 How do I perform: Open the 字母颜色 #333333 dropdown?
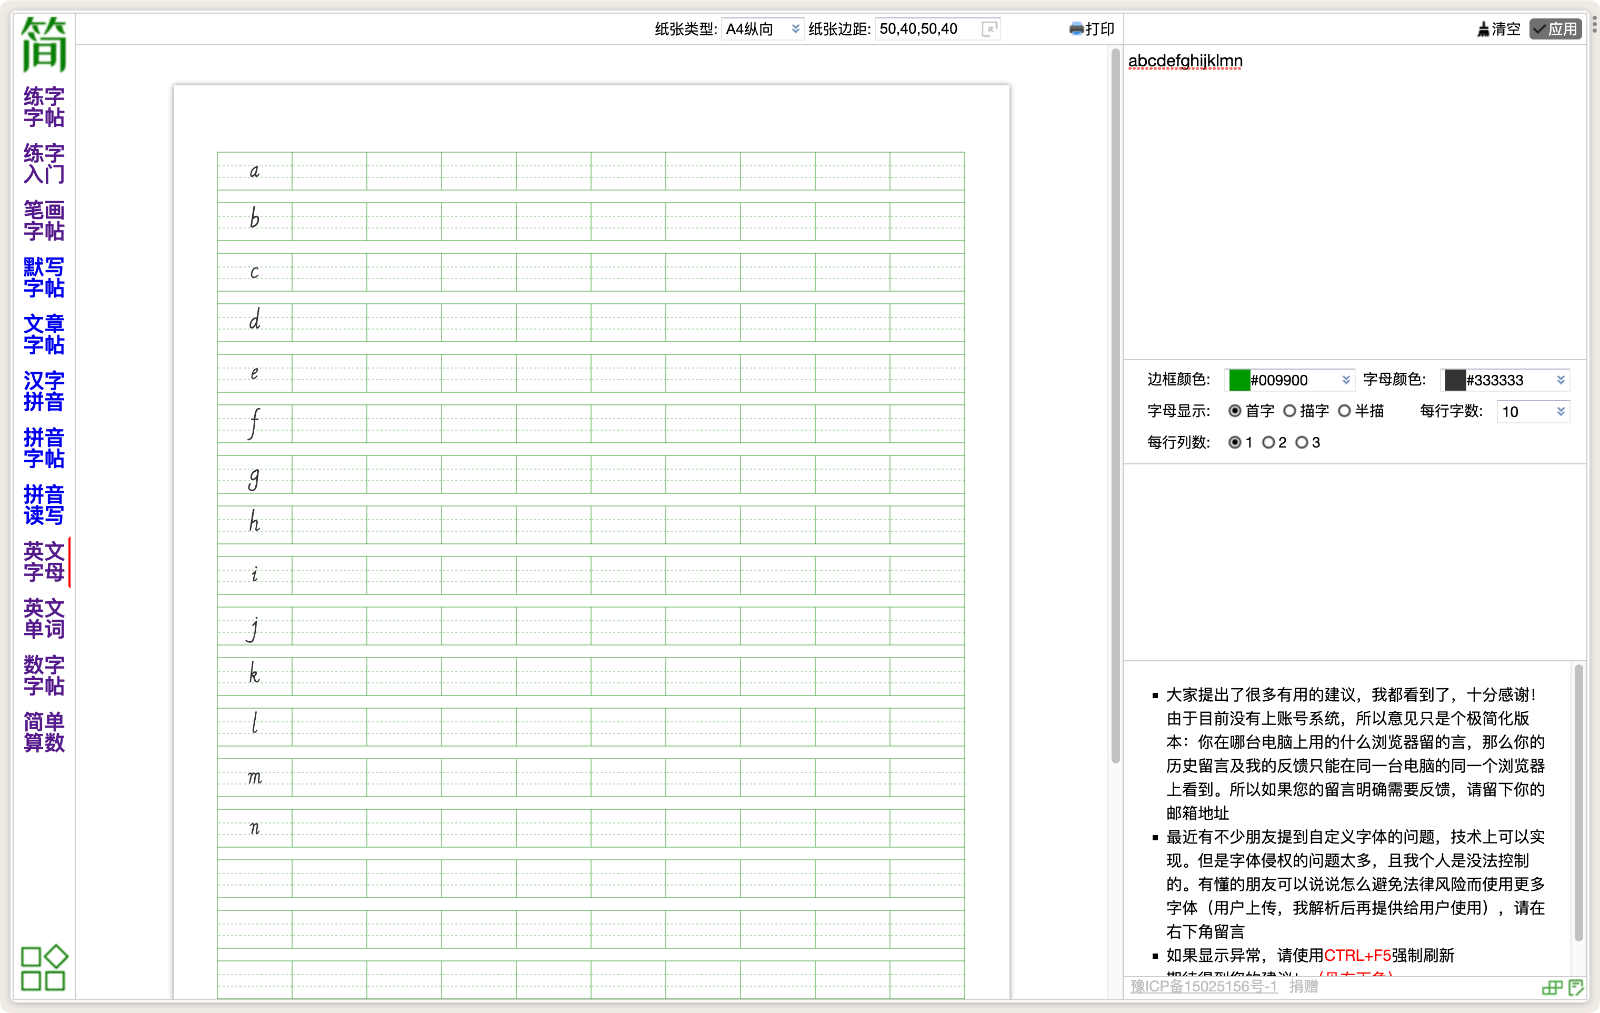1505,380
